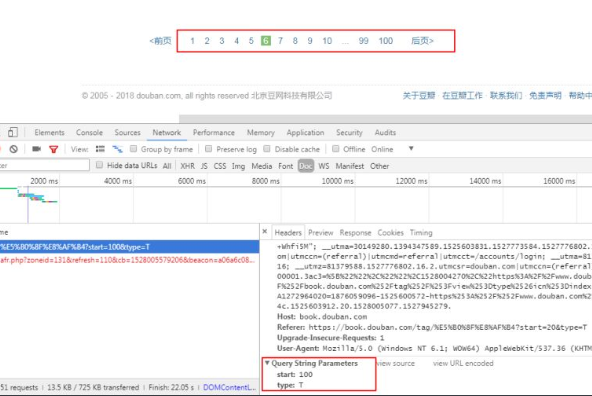592x396 pixels.
Task: Click the horizontal page scrollbar
Action: pos(385,119)
